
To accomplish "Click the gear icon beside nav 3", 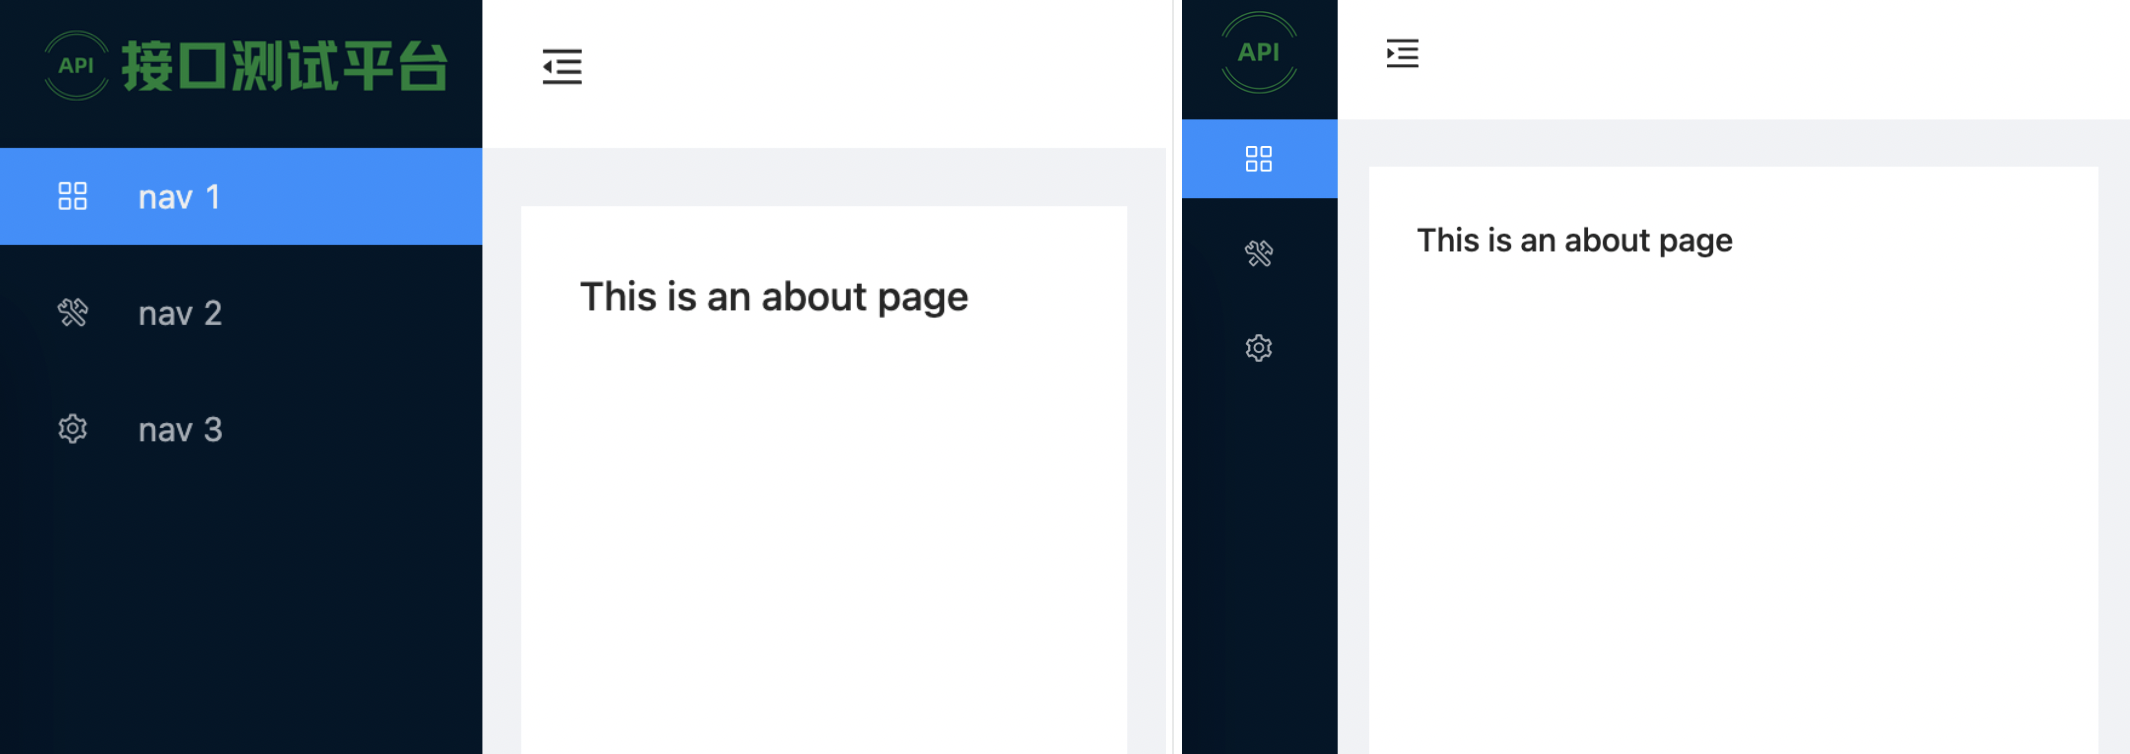I will [x=73, y=429].
